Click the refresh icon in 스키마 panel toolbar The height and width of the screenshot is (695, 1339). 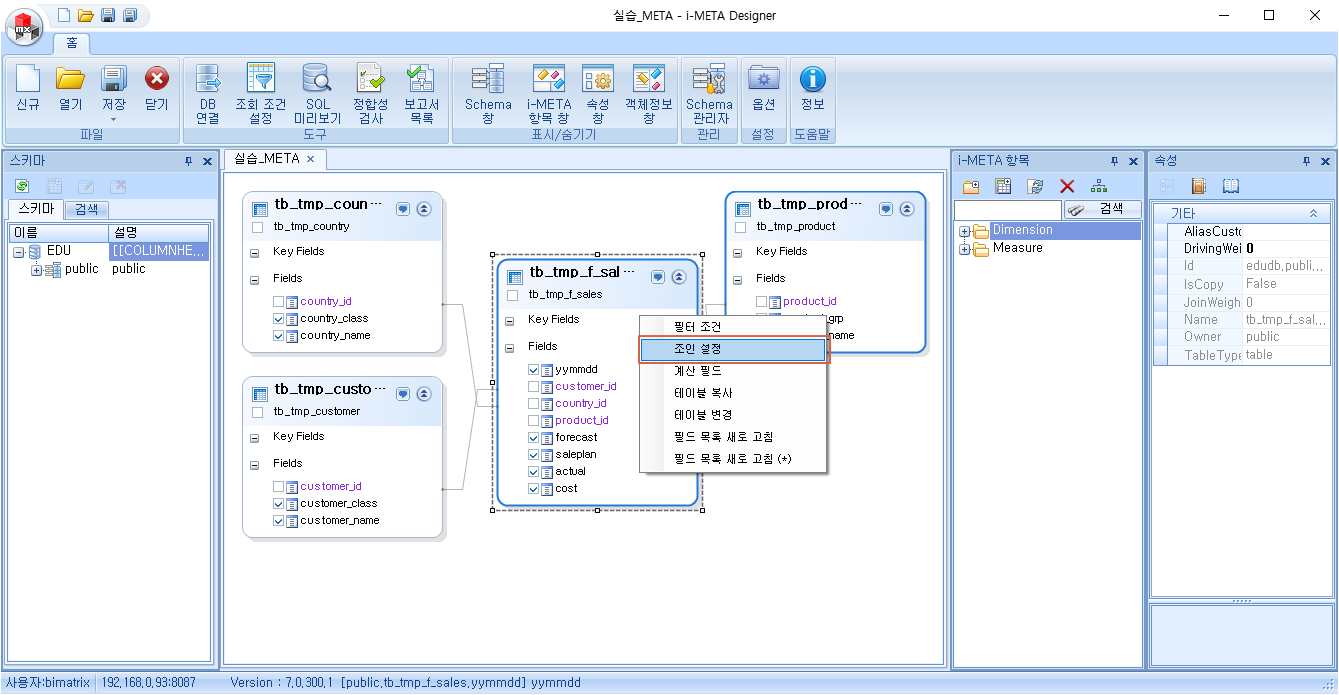pyautogui.click(x=22, y=186)
